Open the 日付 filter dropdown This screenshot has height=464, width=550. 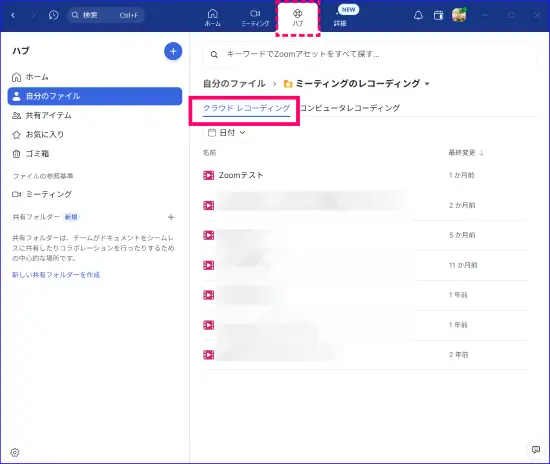point(227,133)
